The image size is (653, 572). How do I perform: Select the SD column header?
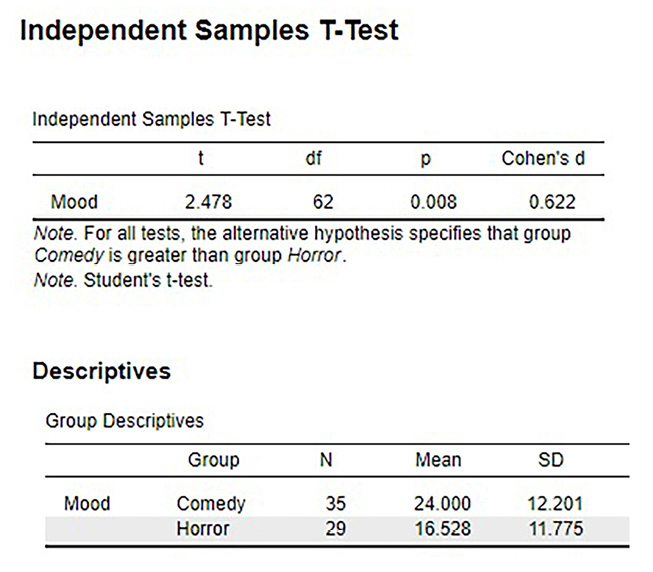(551, 460)
